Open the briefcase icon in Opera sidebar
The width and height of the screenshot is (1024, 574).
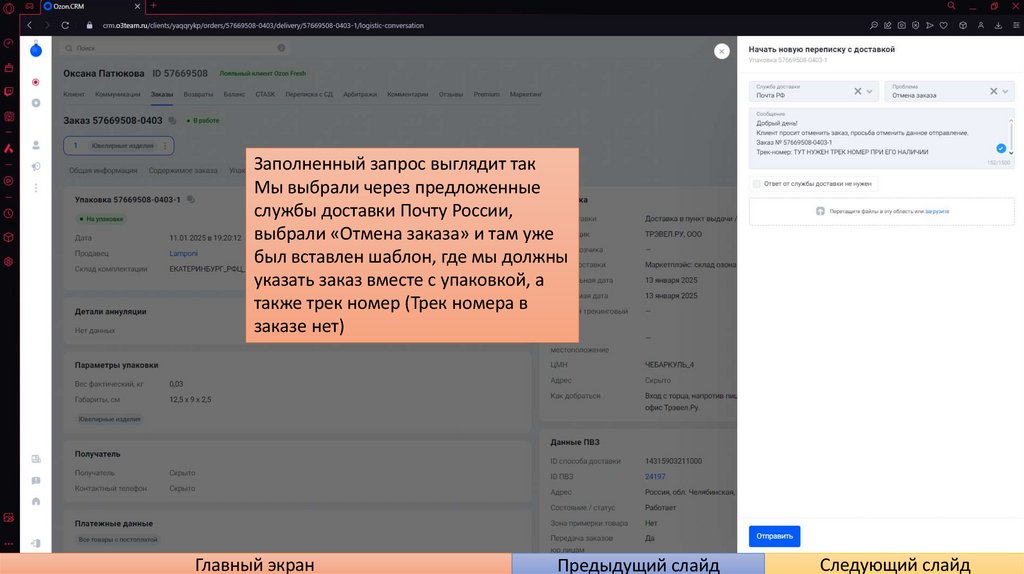click(8, 68)
